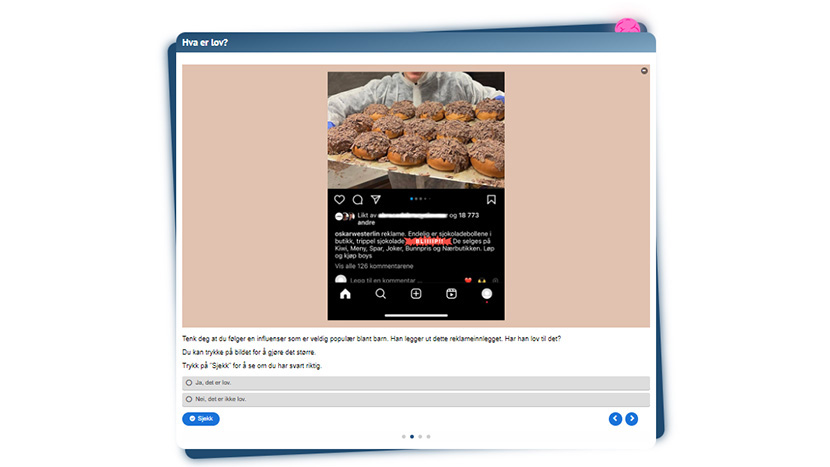Click the comment bubble icon
Screen dimensions: 830x467
click(x=358, y=200)
